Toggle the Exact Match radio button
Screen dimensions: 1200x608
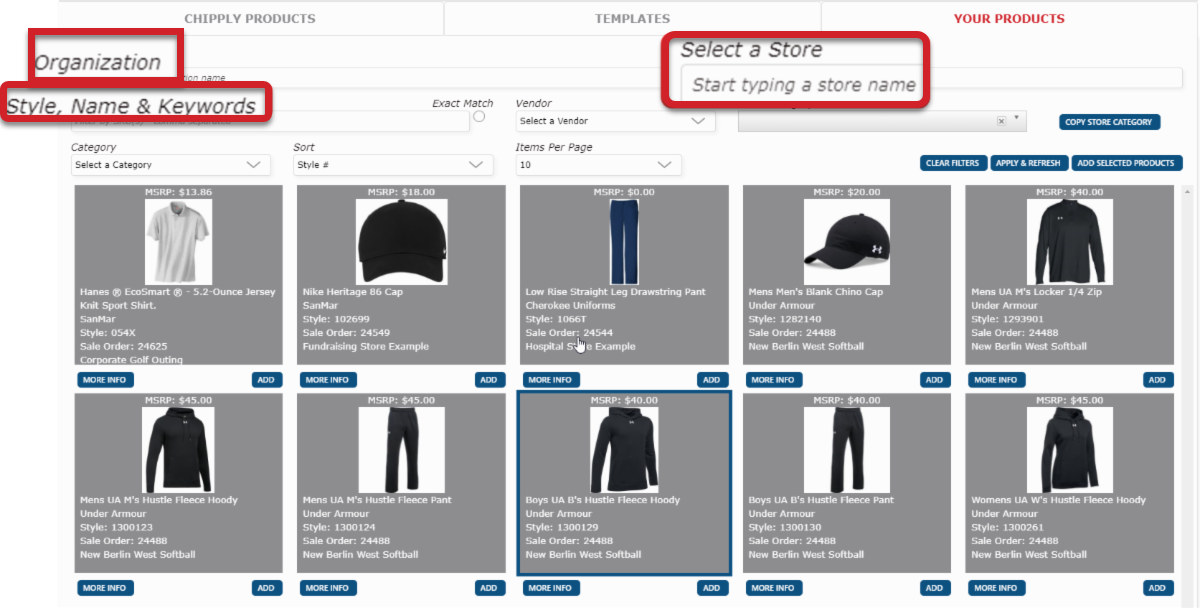(x=479, y=117)
